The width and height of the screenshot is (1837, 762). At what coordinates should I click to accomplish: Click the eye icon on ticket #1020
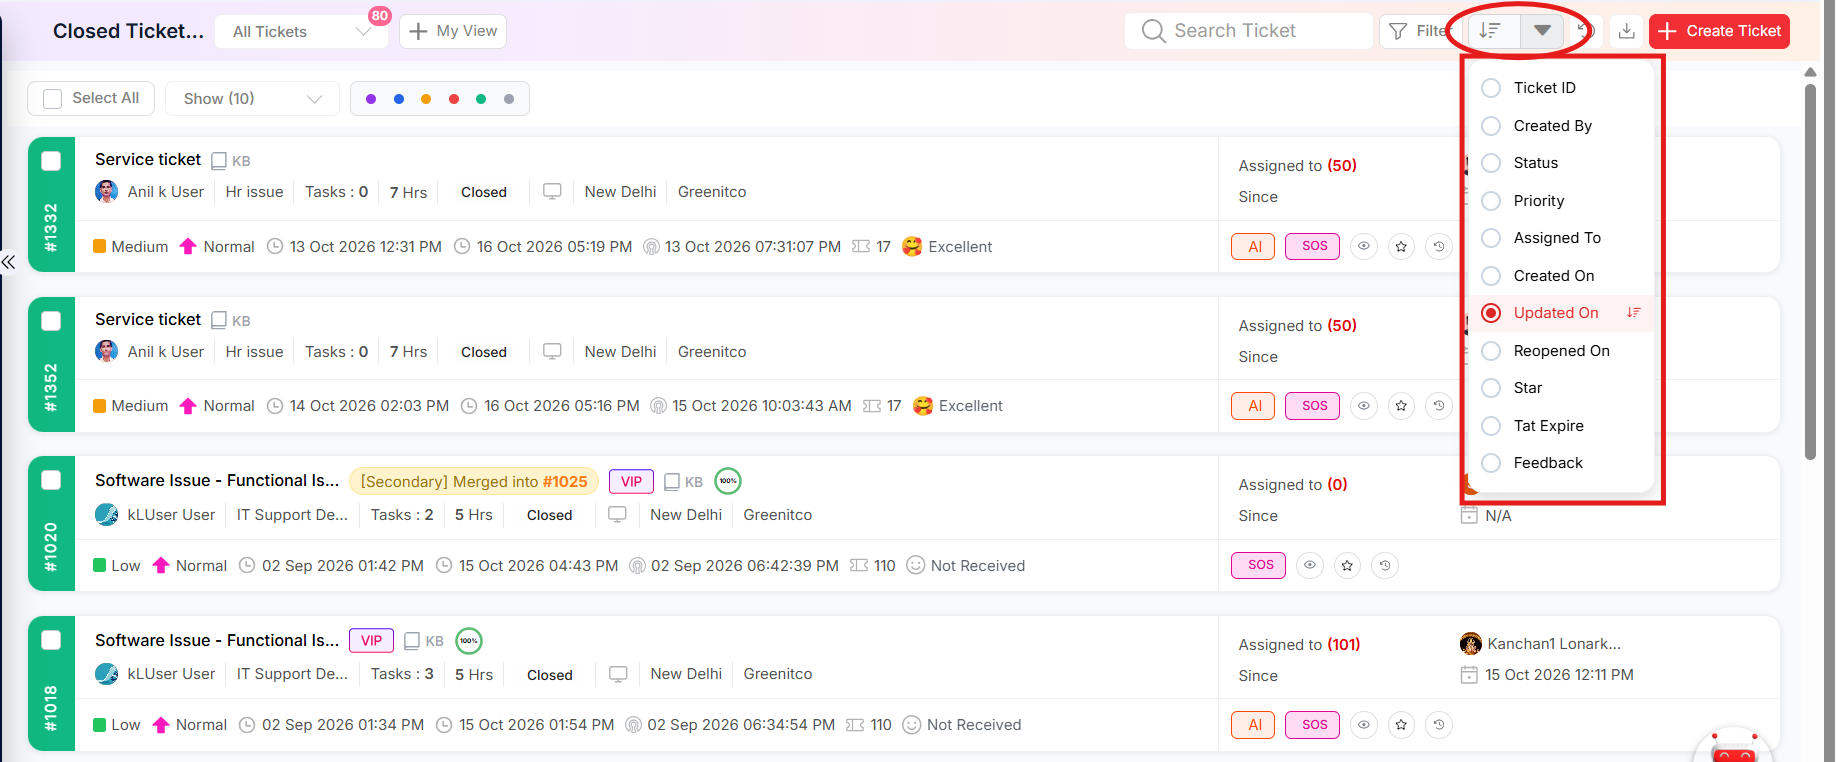(x=1310, y=565)
